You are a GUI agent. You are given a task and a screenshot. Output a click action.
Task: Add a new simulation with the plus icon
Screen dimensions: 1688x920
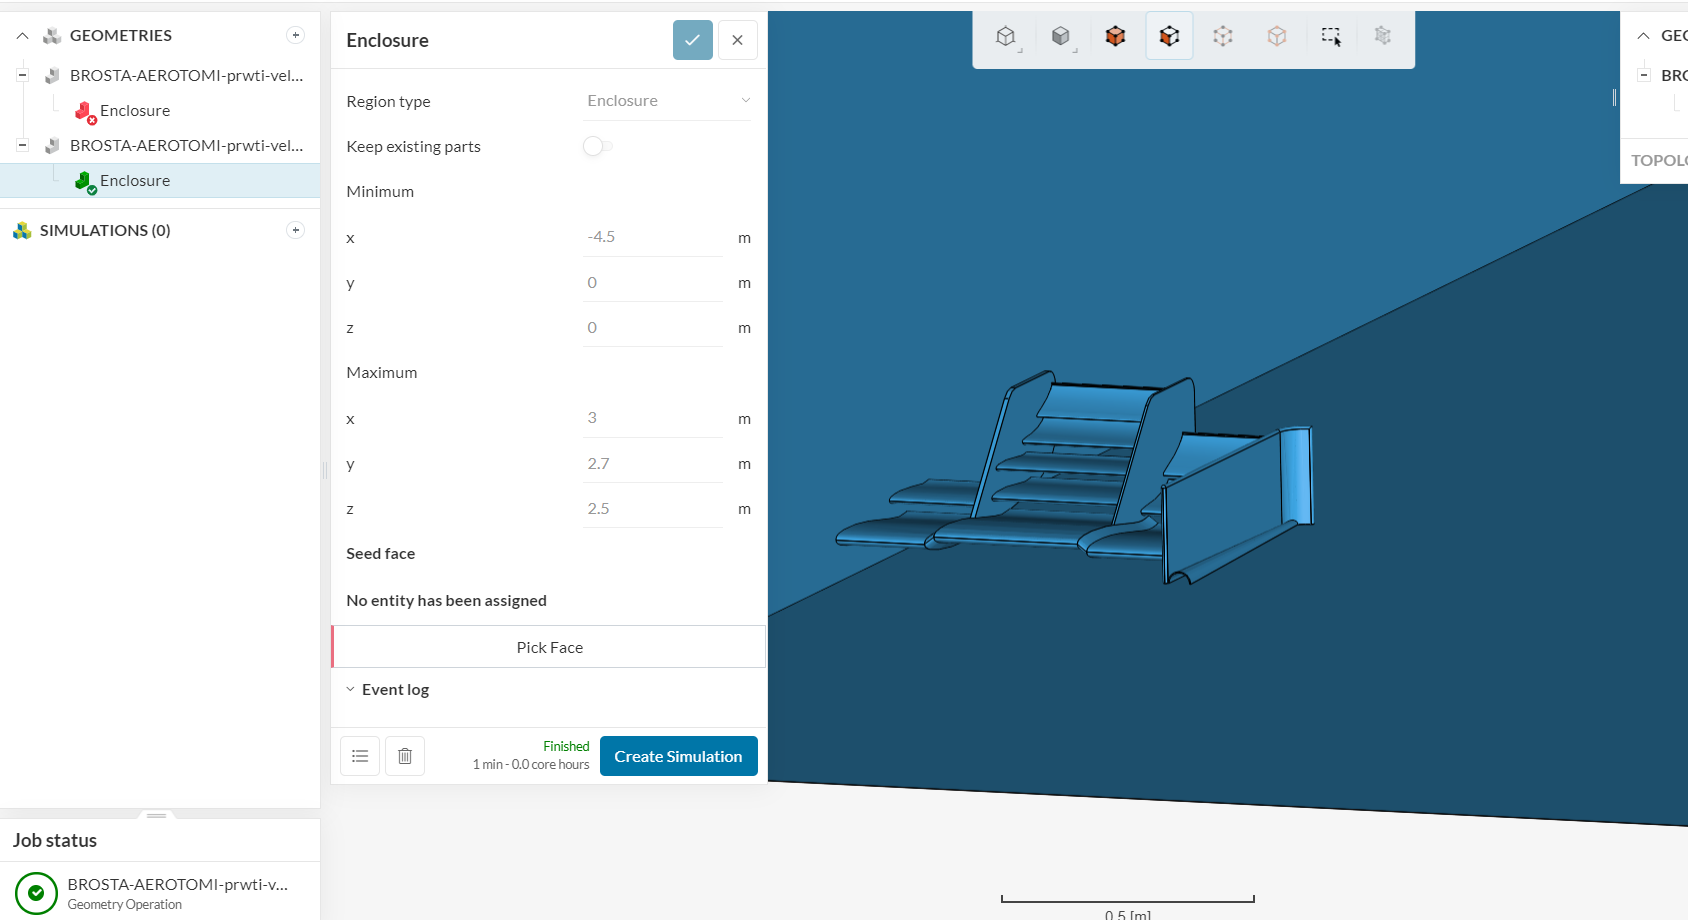point(295,230)
